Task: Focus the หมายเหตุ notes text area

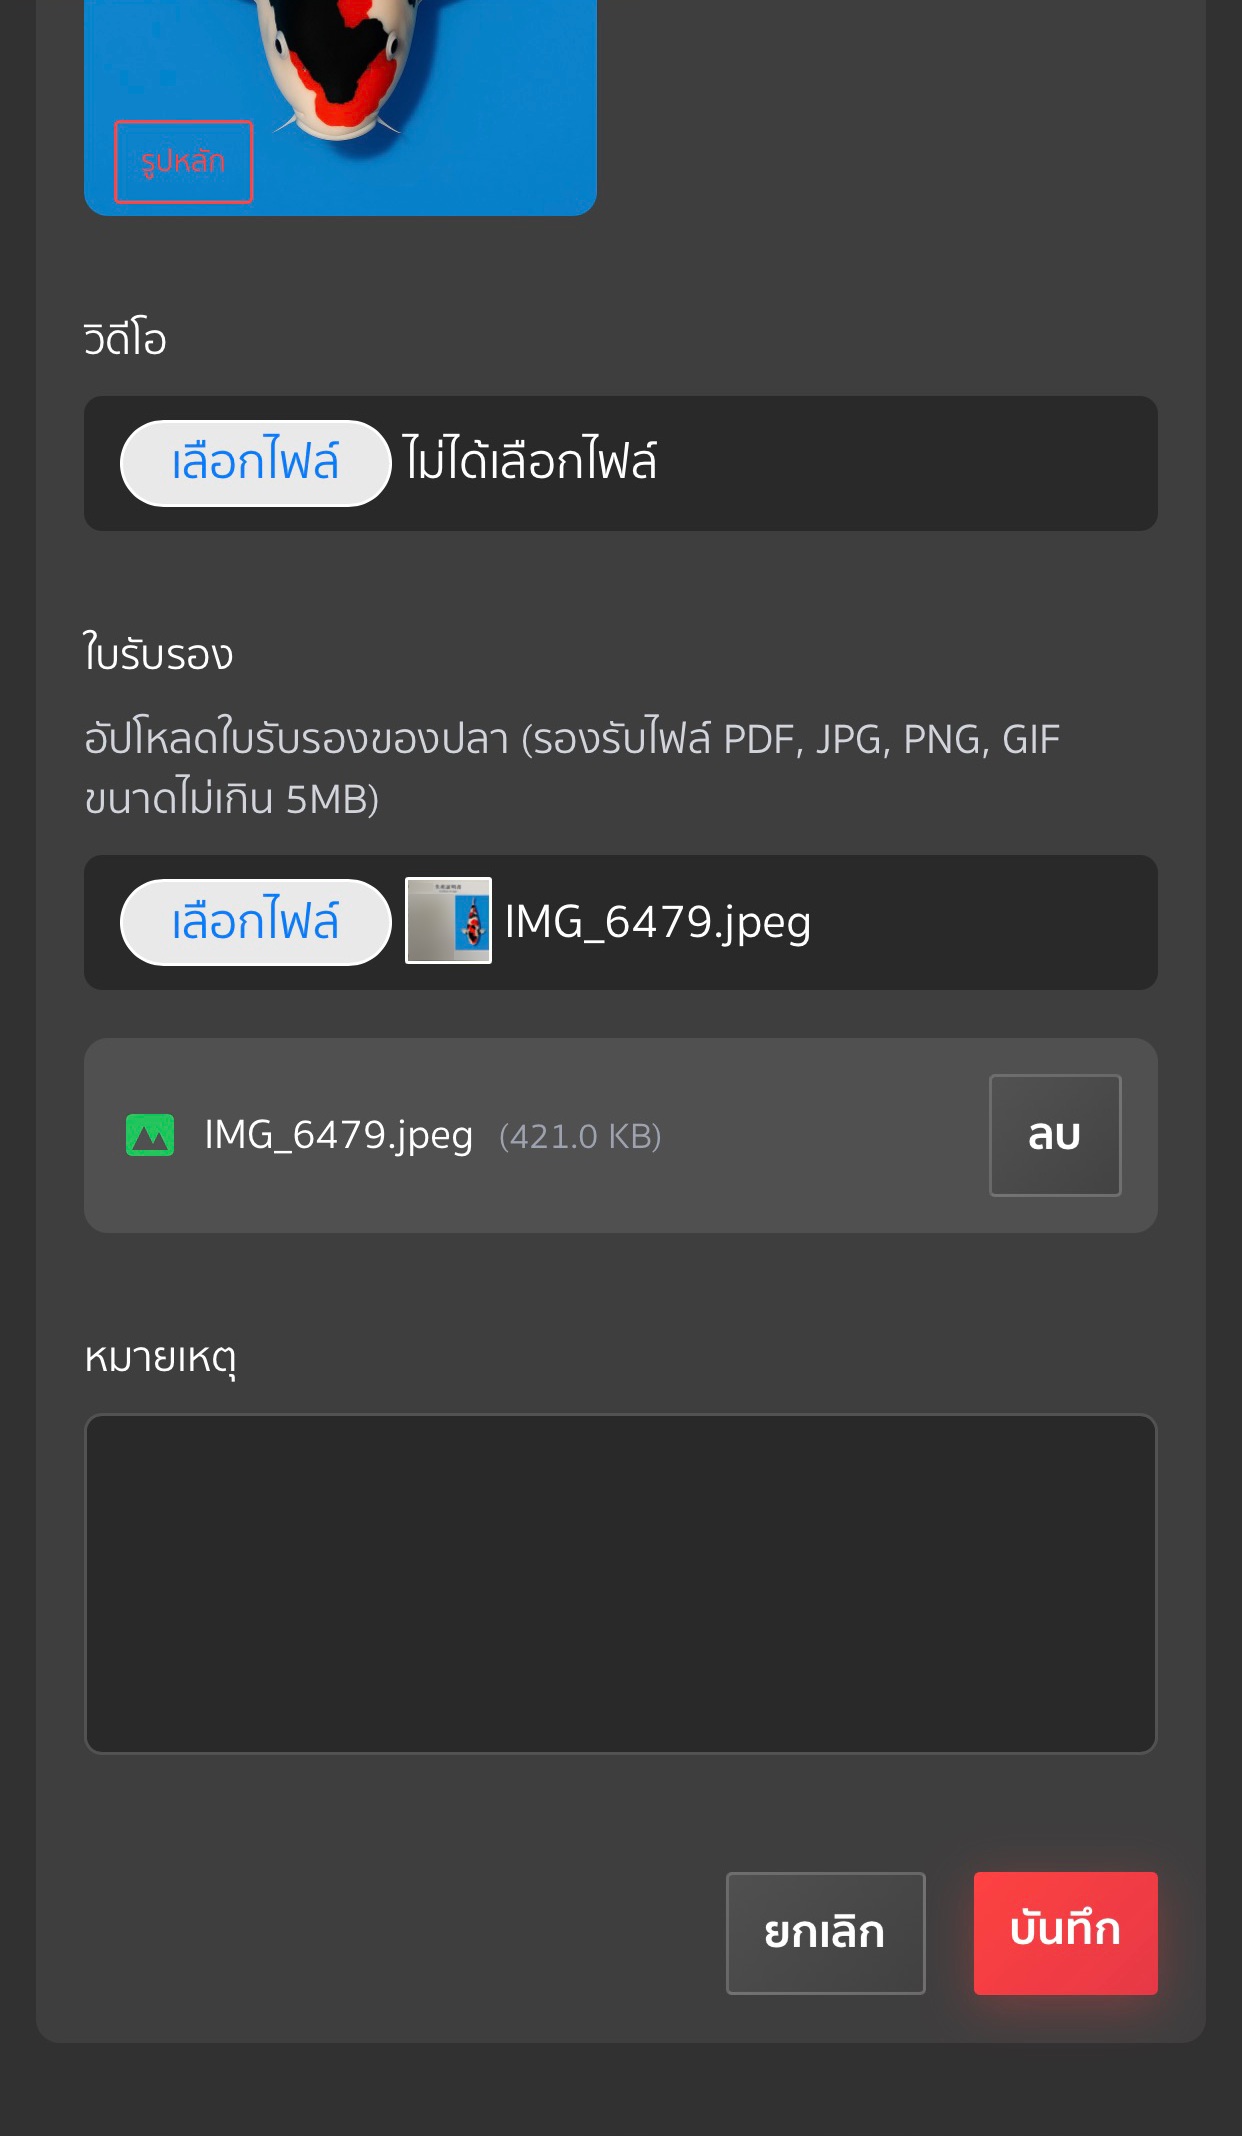Action: click(620, 1583)
